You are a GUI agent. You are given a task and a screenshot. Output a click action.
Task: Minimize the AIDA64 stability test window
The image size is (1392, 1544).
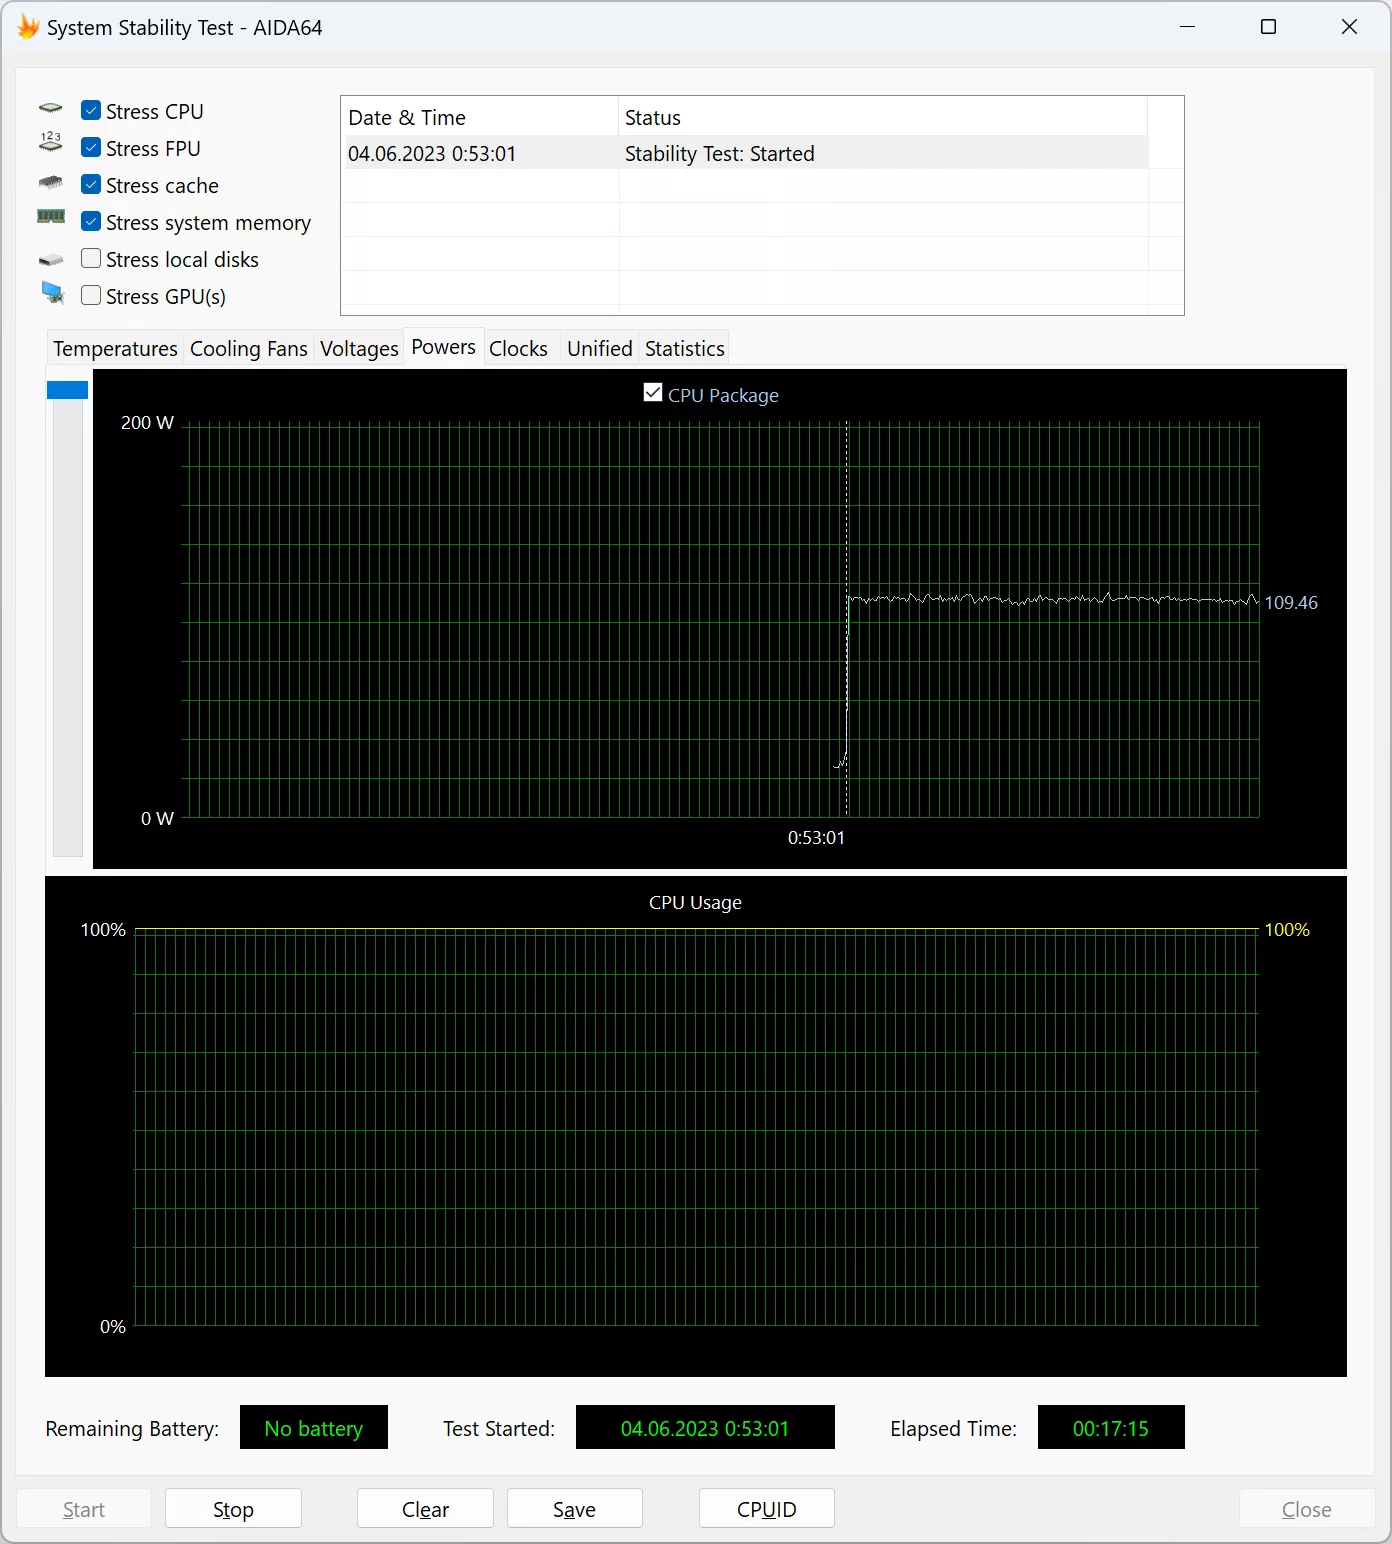[x=1188, y=27]
